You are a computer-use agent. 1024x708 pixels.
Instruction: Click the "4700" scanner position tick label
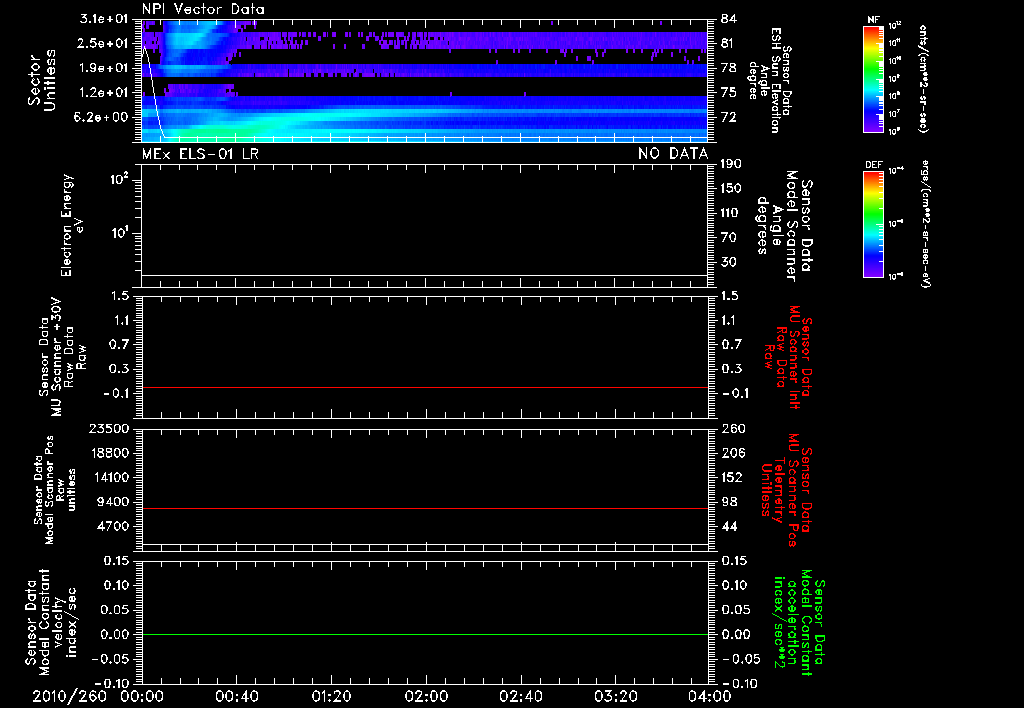click(112, 526)
